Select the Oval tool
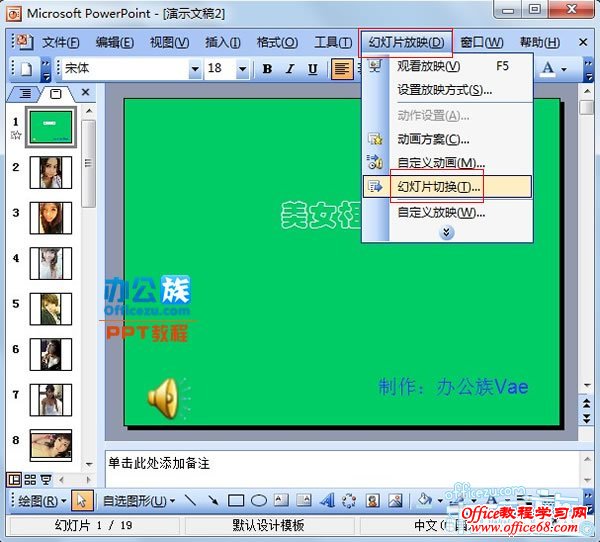 tap(259, 501)
